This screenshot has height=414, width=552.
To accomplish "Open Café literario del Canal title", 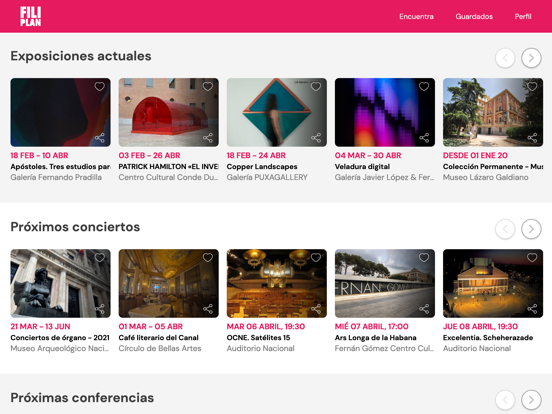I will [158, 338].
